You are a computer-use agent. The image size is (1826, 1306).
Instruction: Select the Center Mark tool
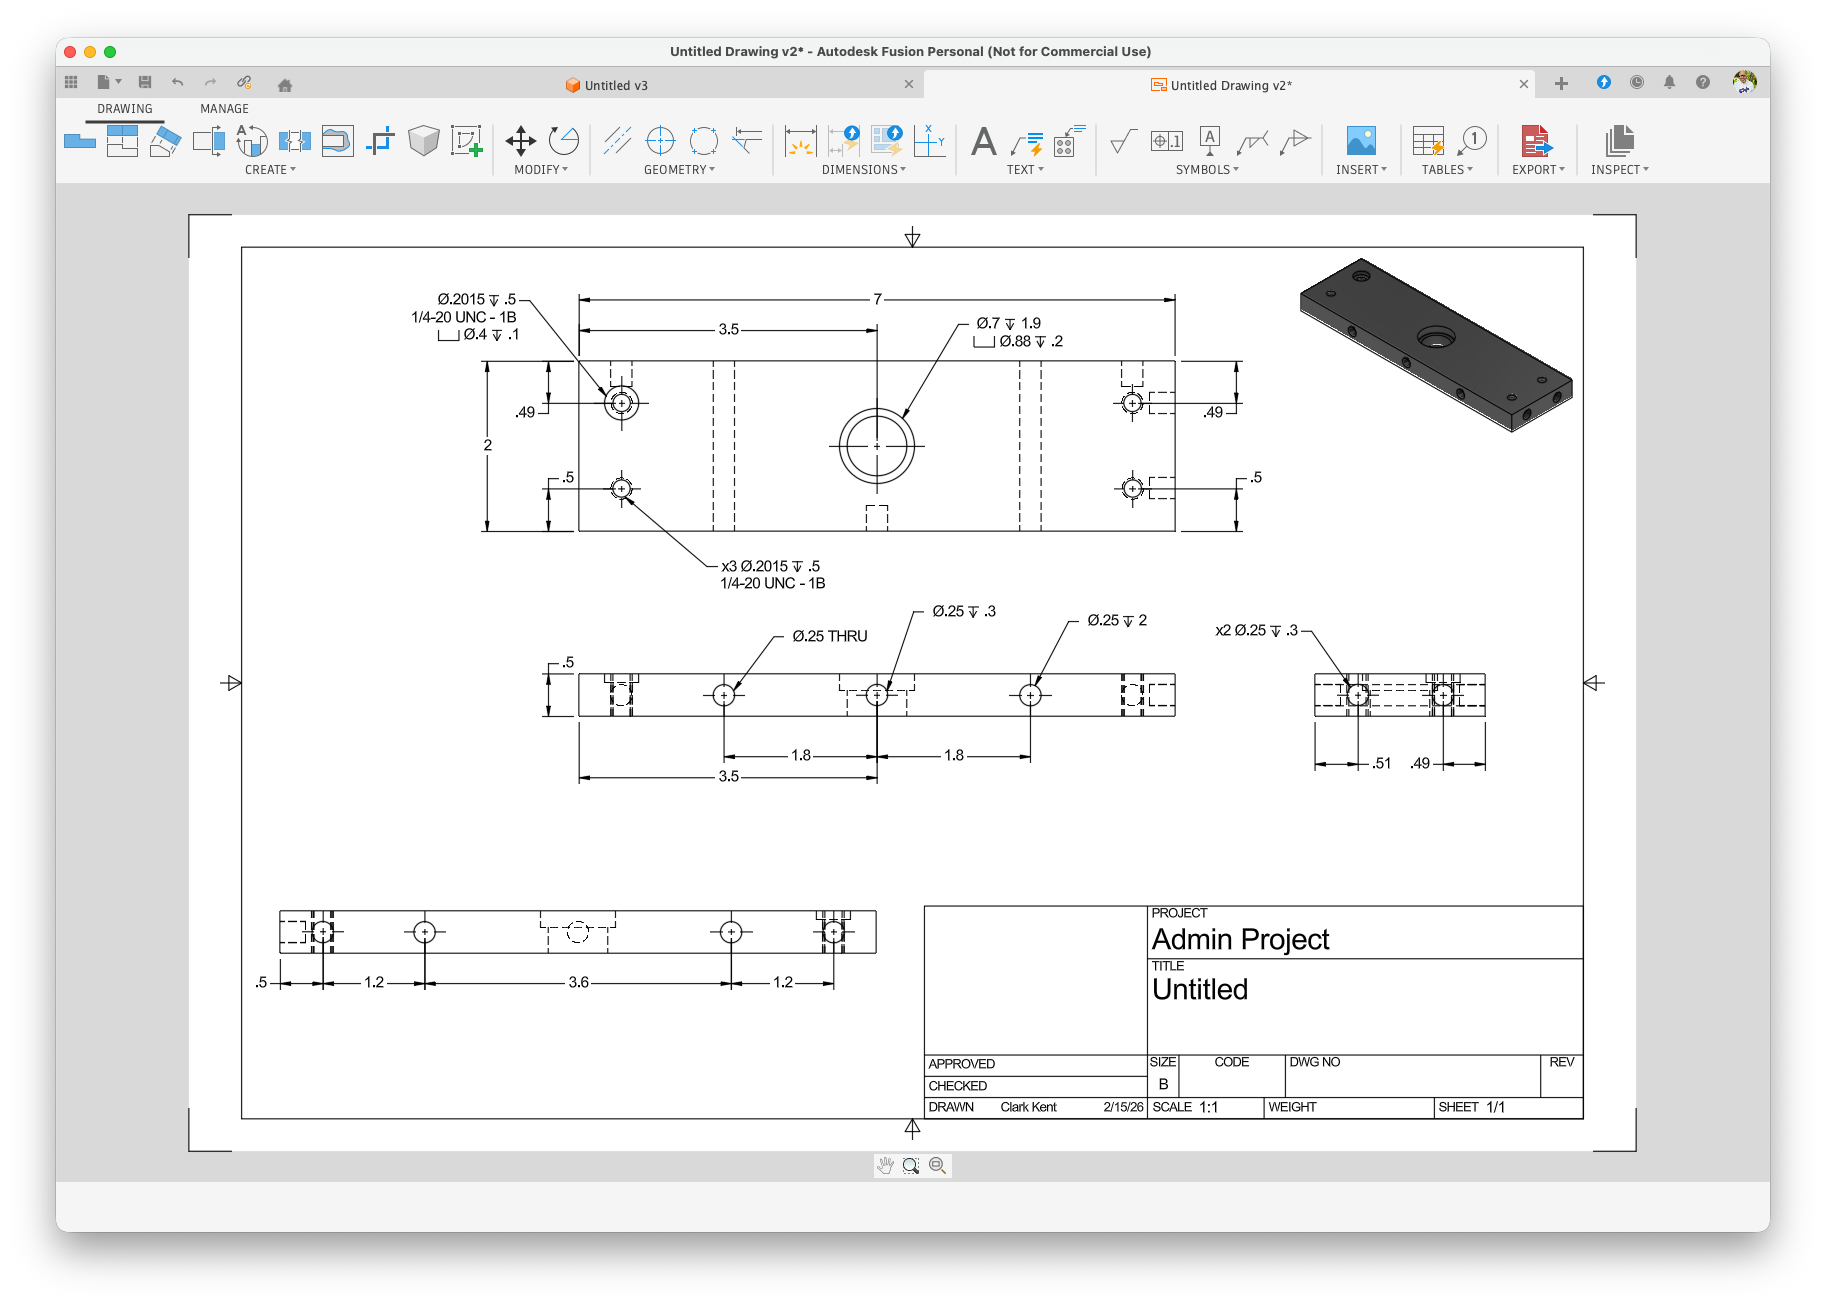coord(660,141)
